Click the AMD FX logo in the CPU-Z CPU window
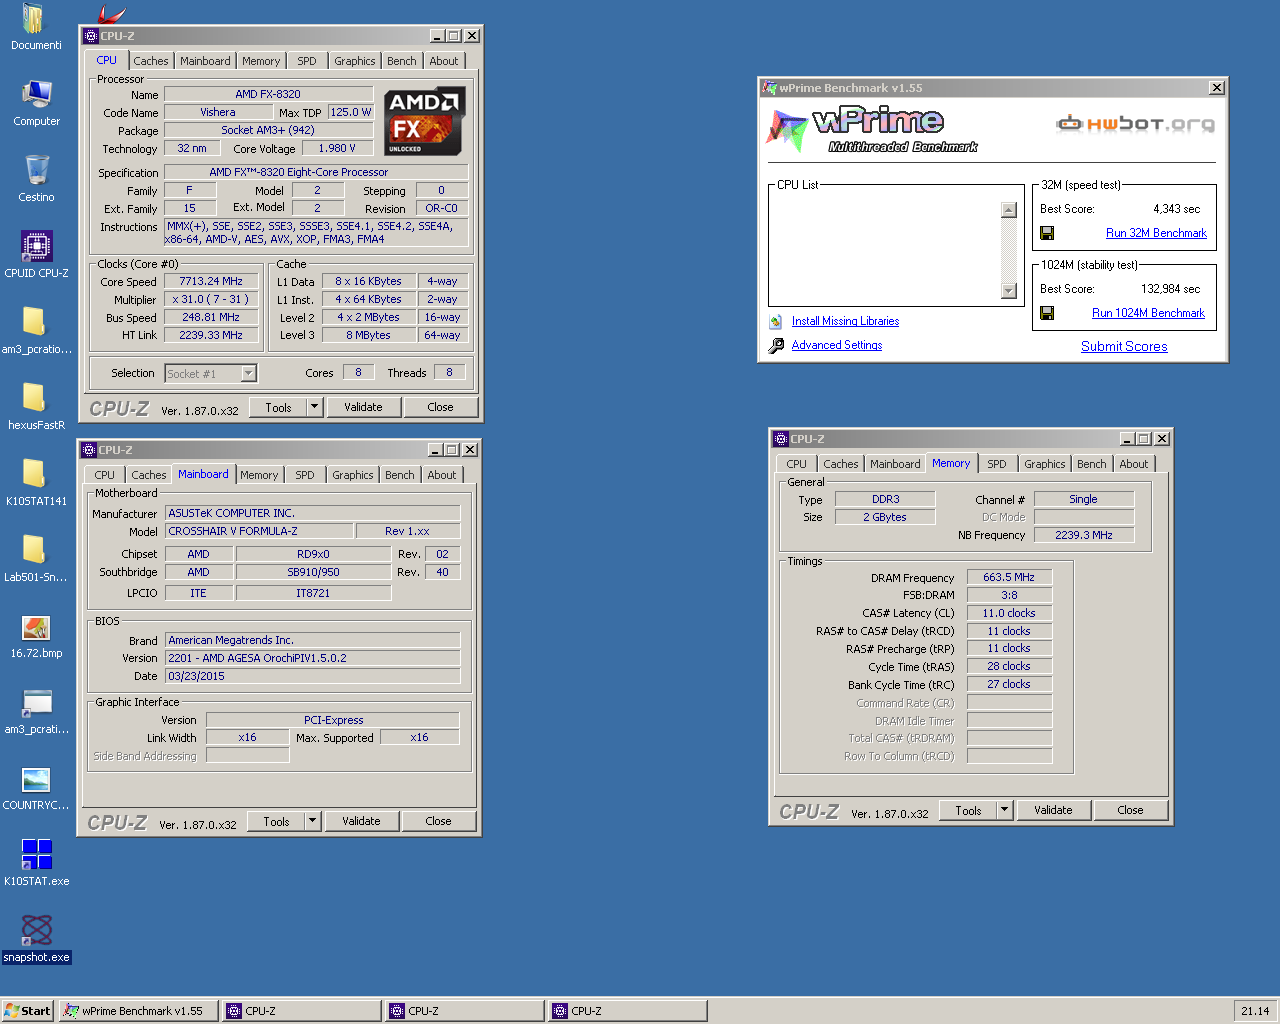Image resolution: width=1280 pixels, height=1024 pixels. pos(424,122)
